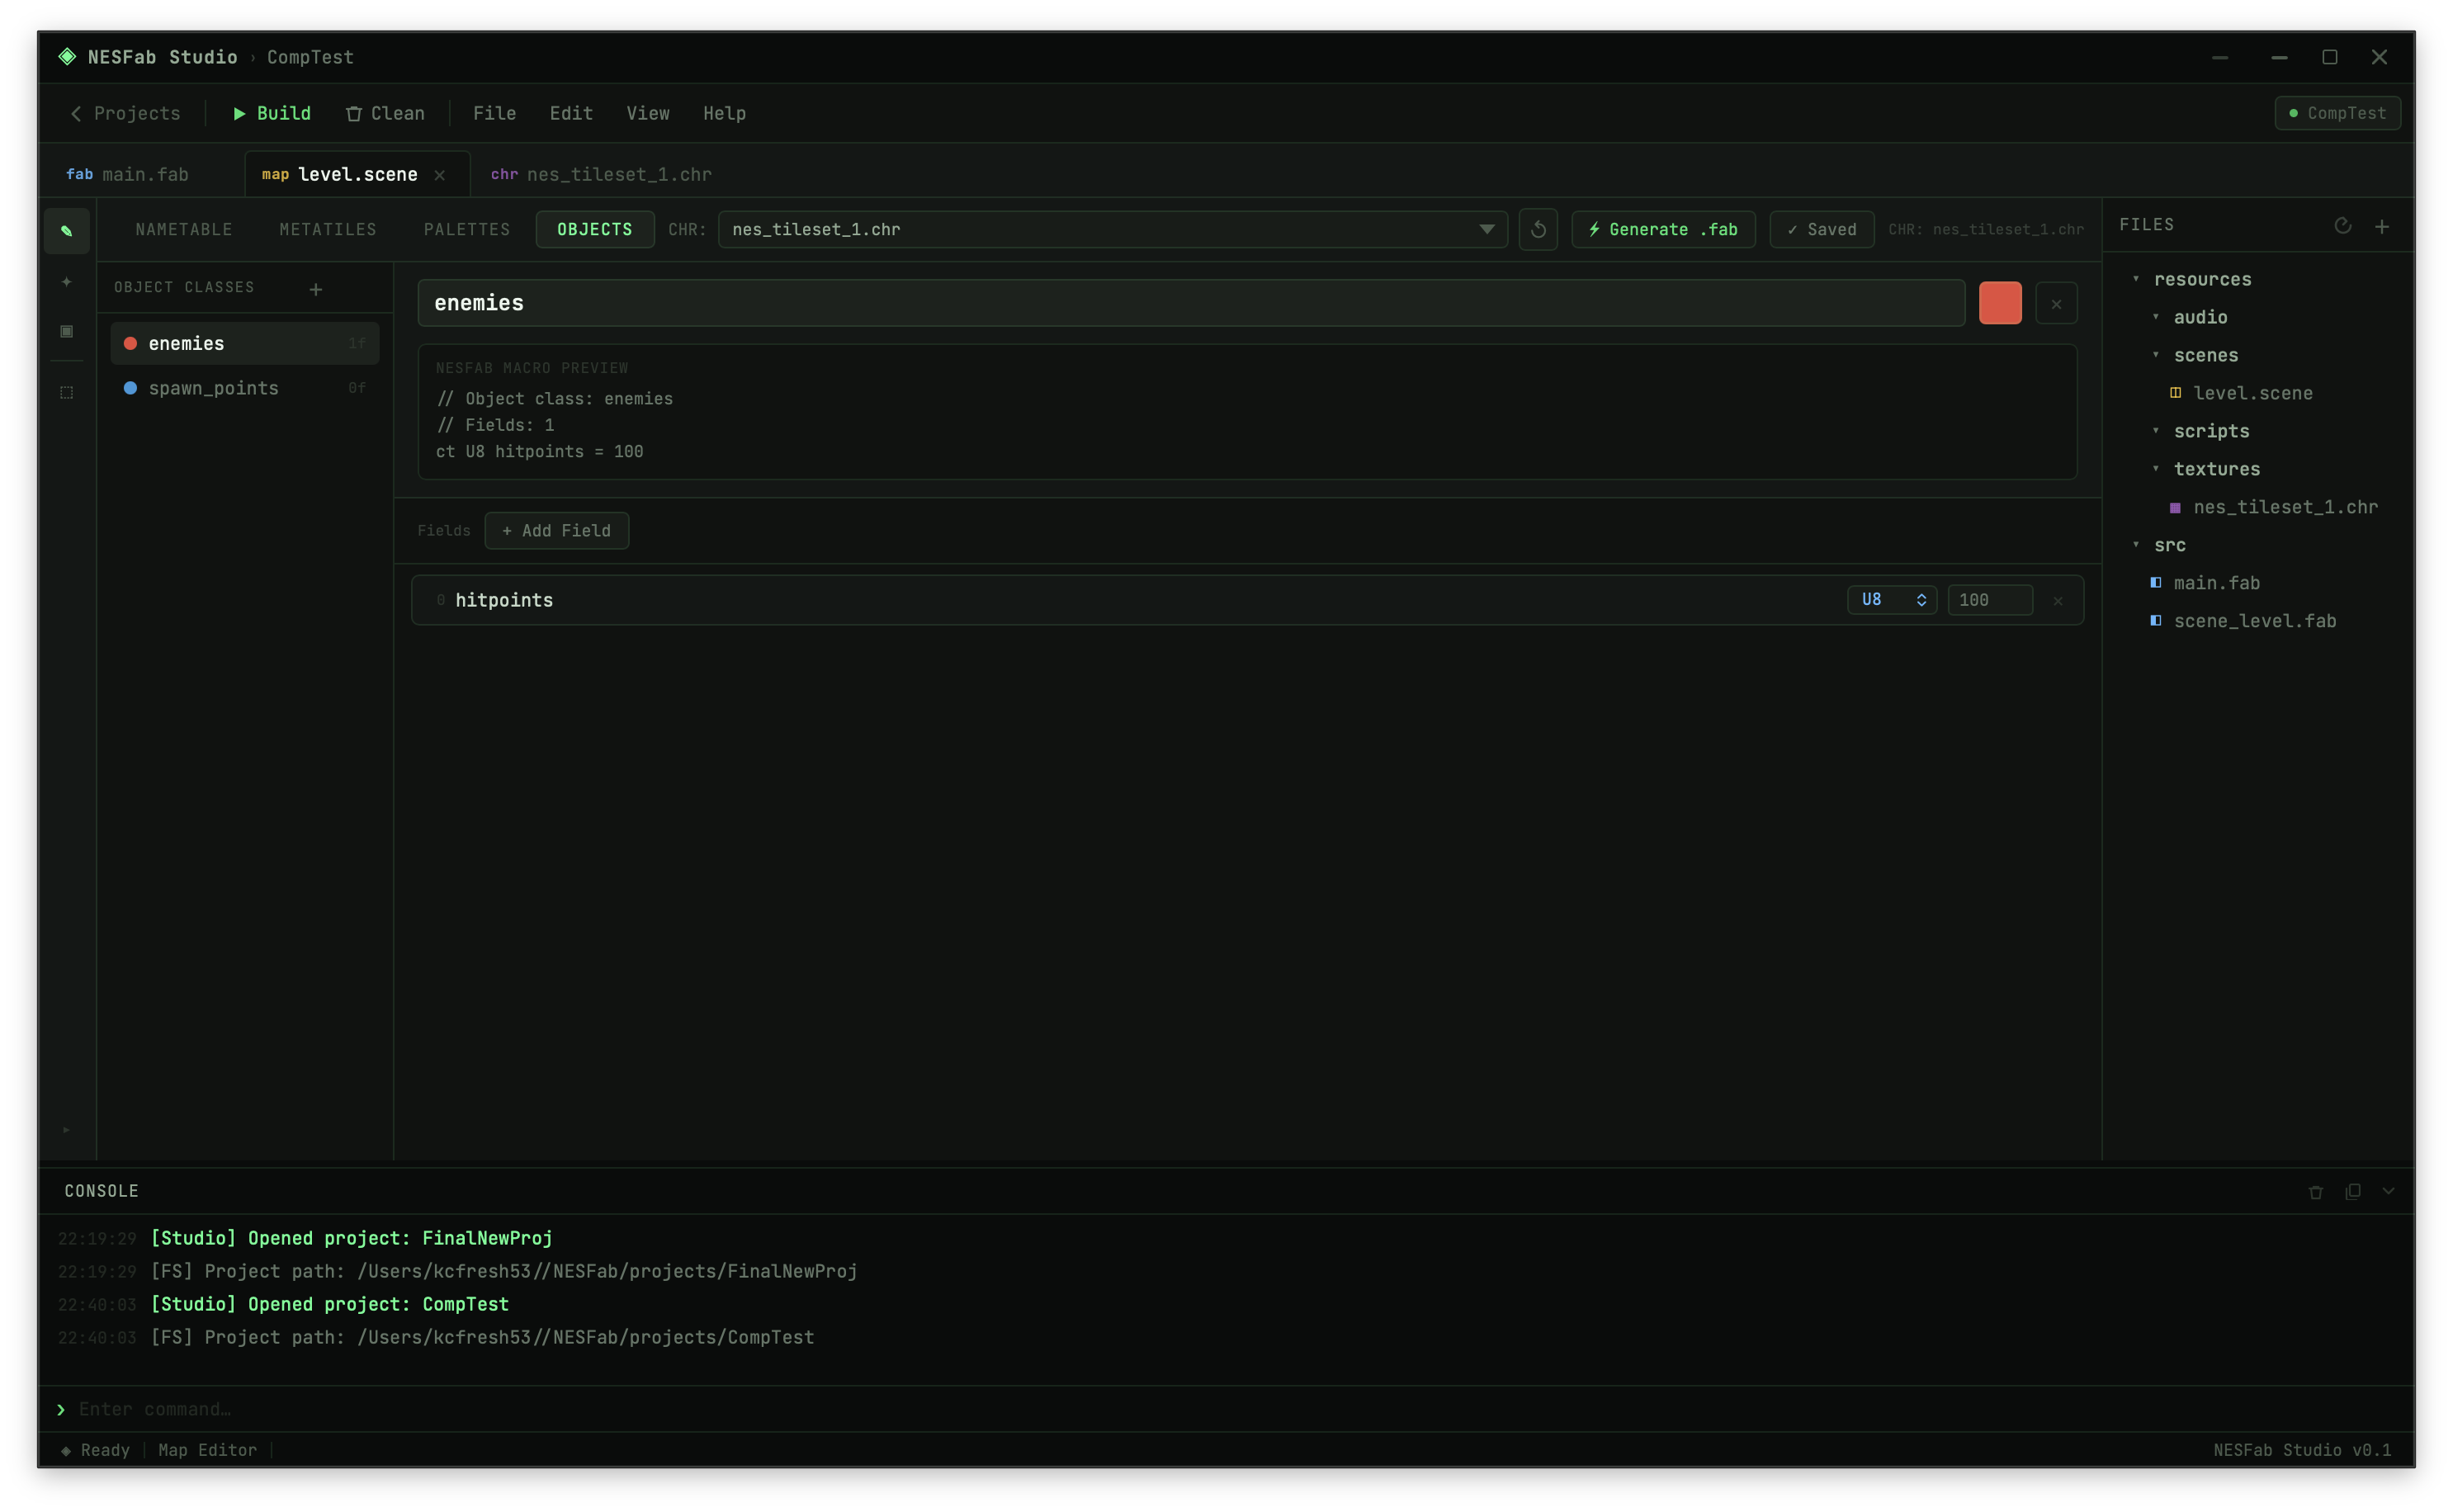Select the dashed marquee selection tool

coord(66,392)
